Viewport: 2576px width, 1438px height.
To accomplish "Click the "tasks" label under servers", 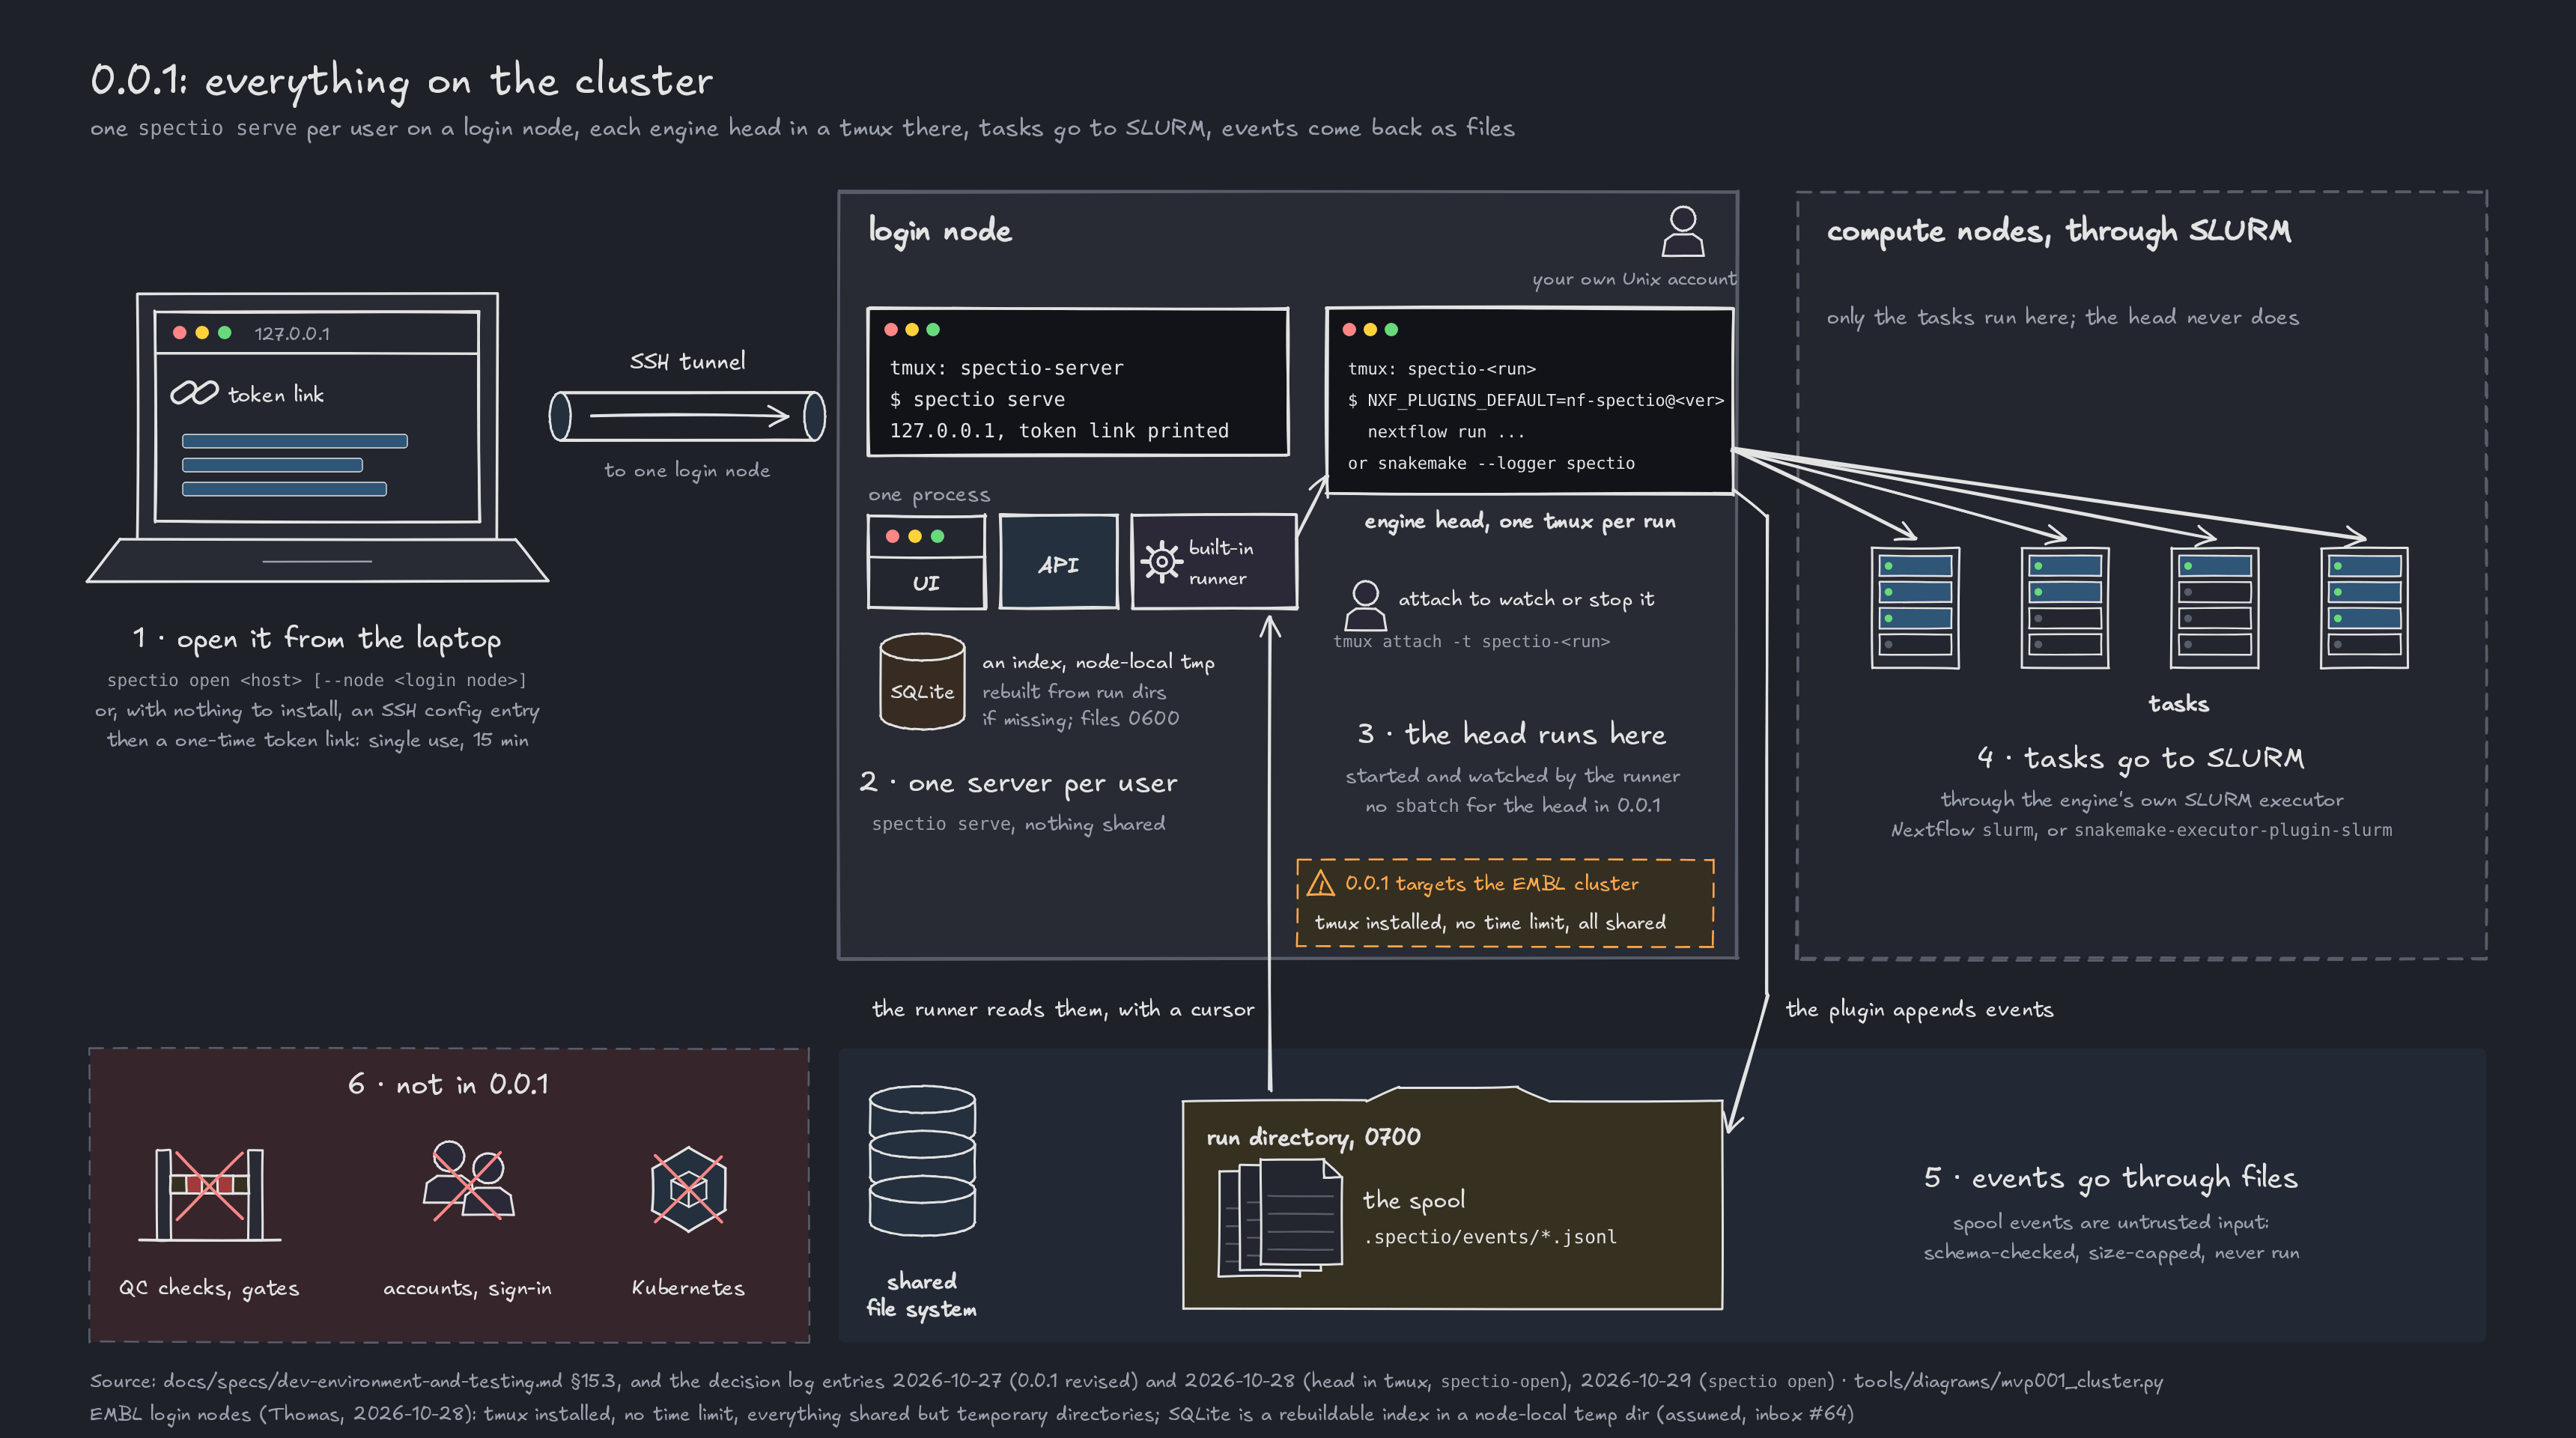I will click(2178, 704).
